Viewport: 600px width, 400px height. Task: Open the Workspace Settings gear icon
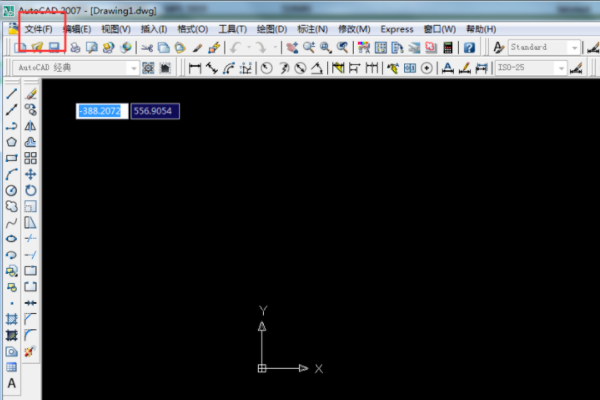click(x=148, y=68)
